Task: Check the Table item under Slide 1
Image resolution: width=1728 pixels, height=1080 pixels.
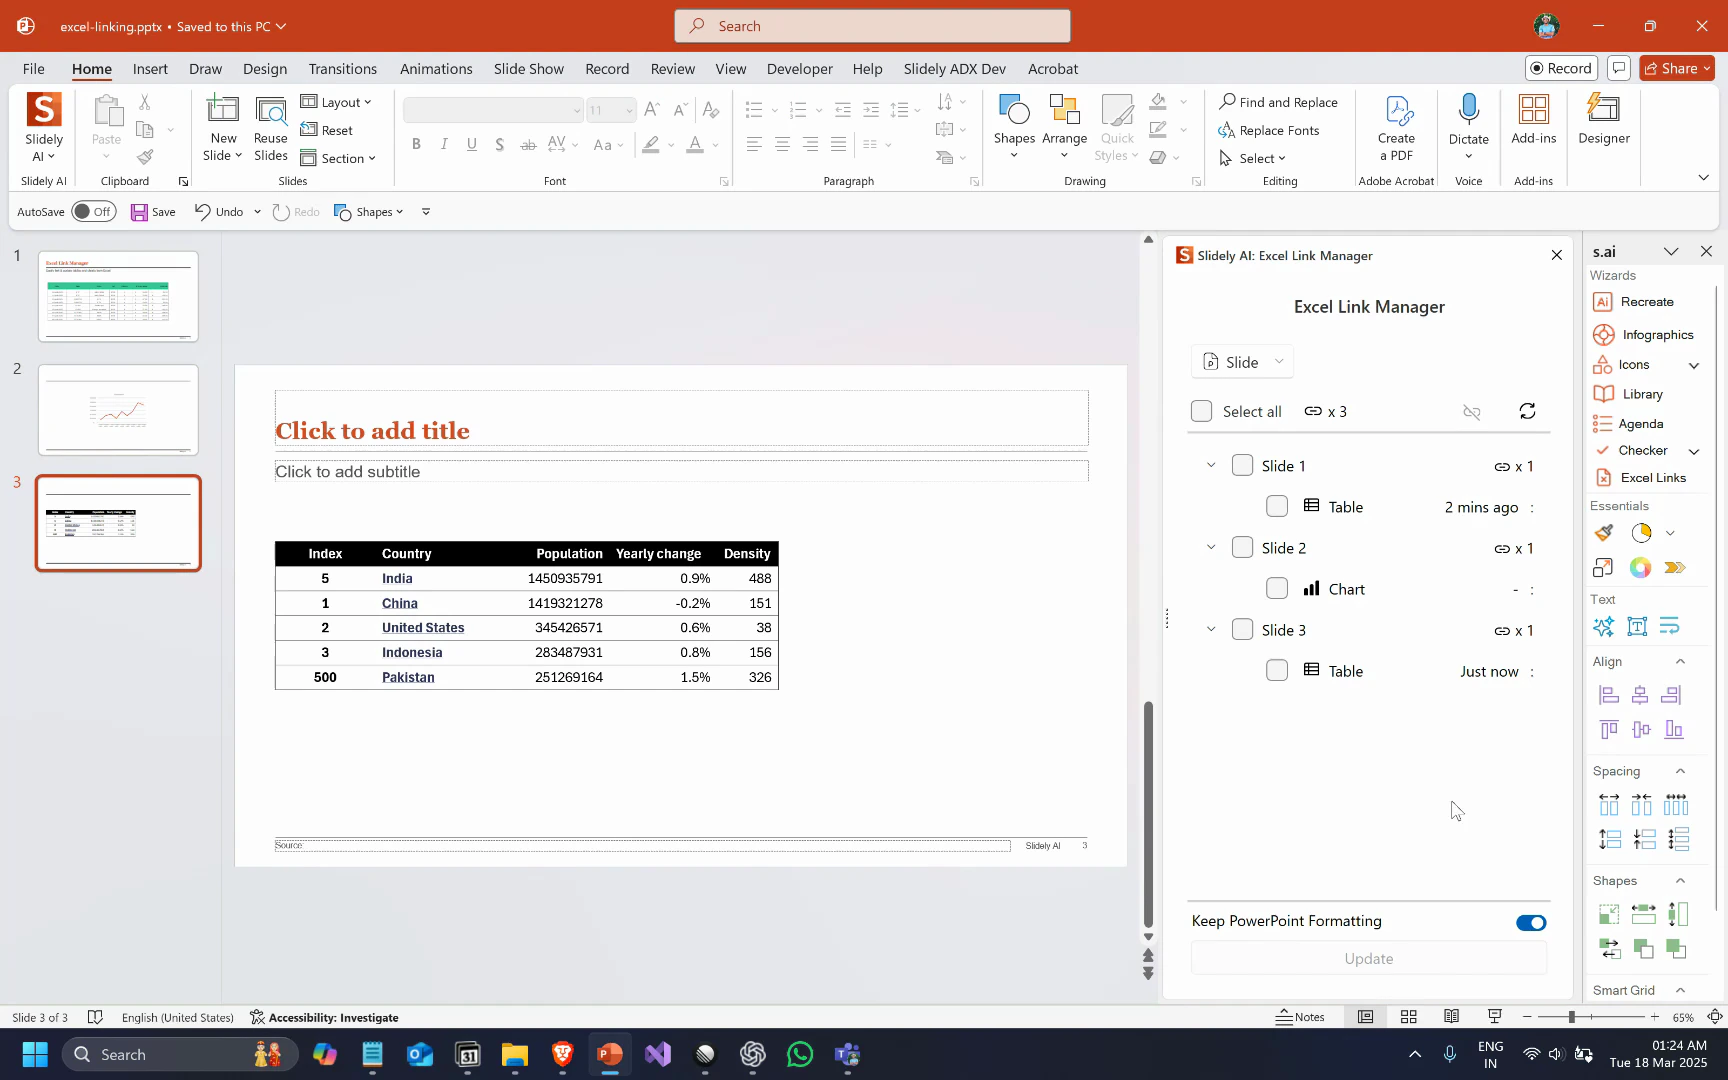Action: pyautogui.click(x=1277, y=506)
